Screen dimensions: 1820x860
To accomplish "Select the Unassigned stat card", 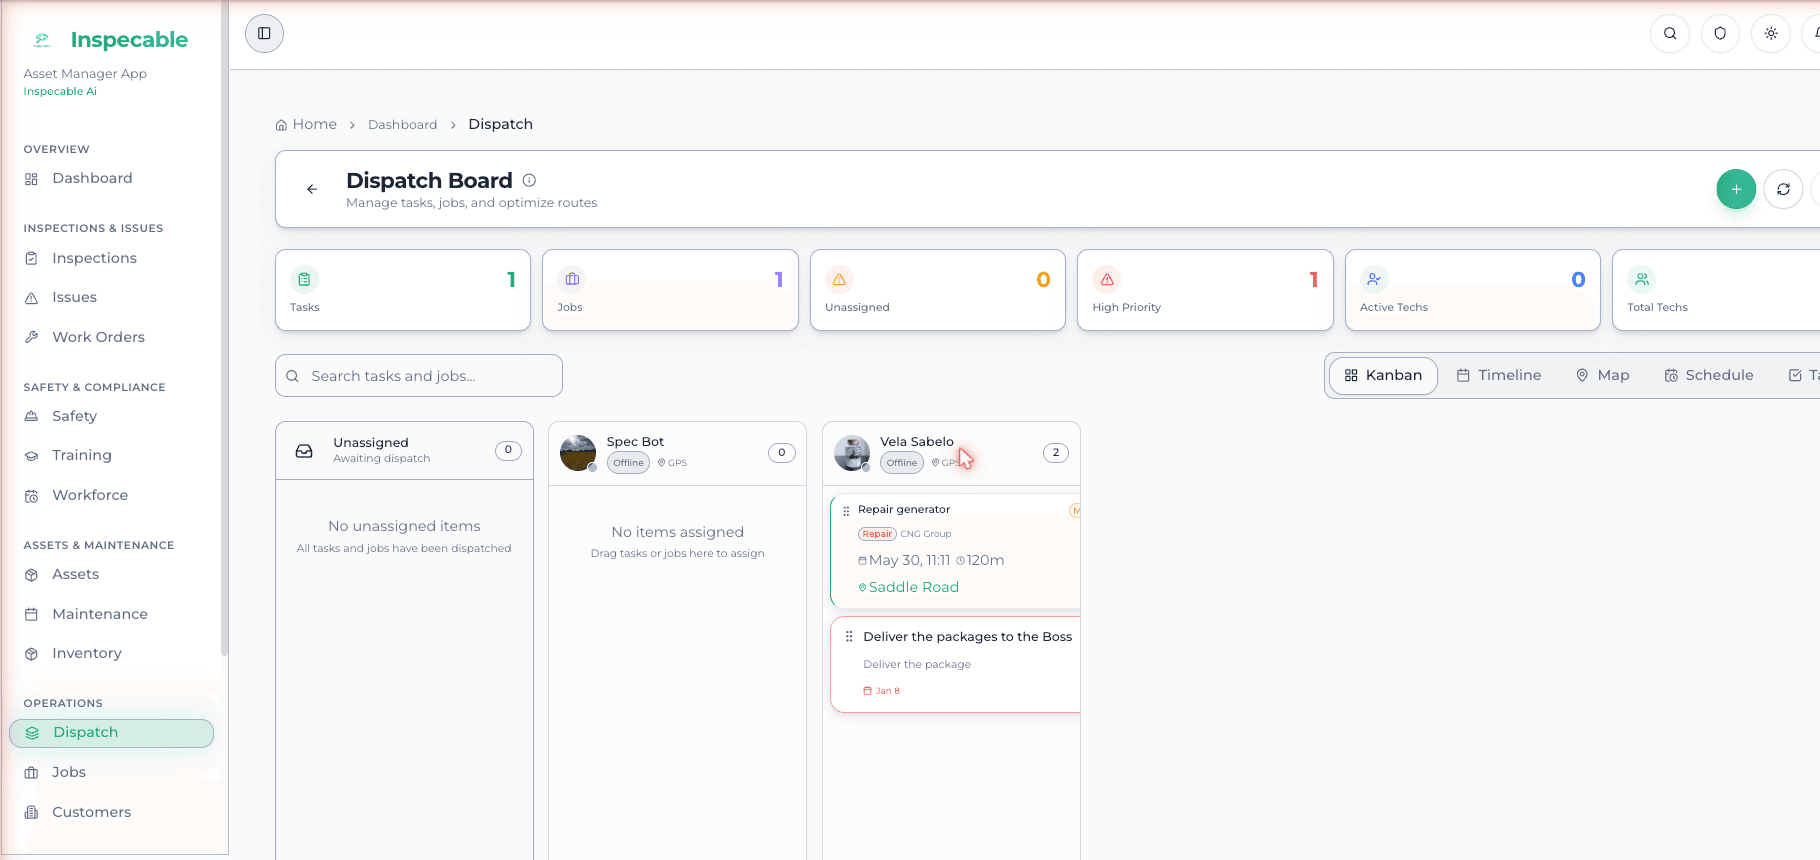I will coord(938,290).
